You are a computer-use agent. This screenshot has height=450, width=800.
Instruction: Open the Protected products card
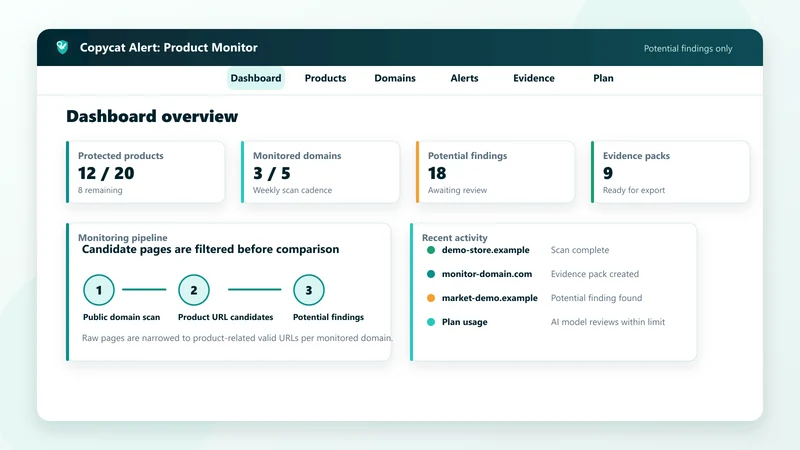pos(145,172)
